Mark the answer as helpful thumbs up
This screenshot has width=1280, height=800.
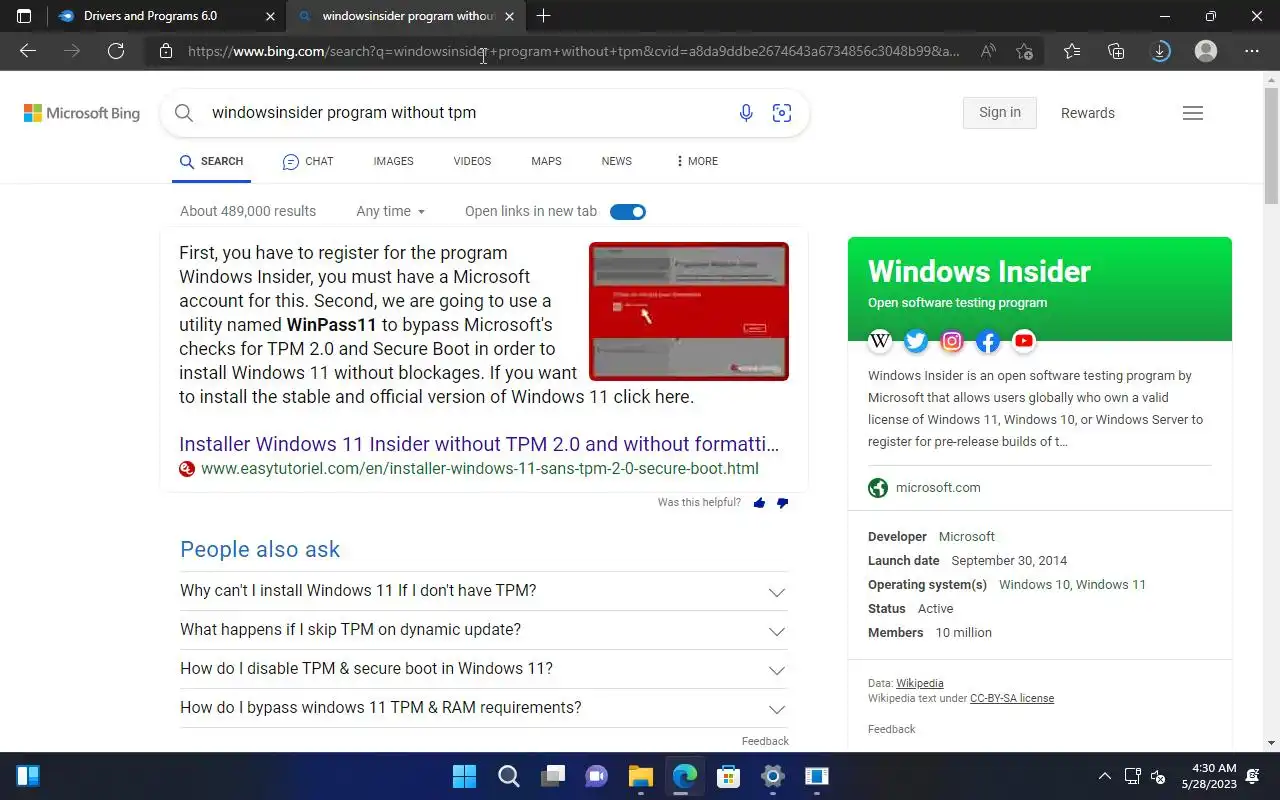tap(759, 503)
